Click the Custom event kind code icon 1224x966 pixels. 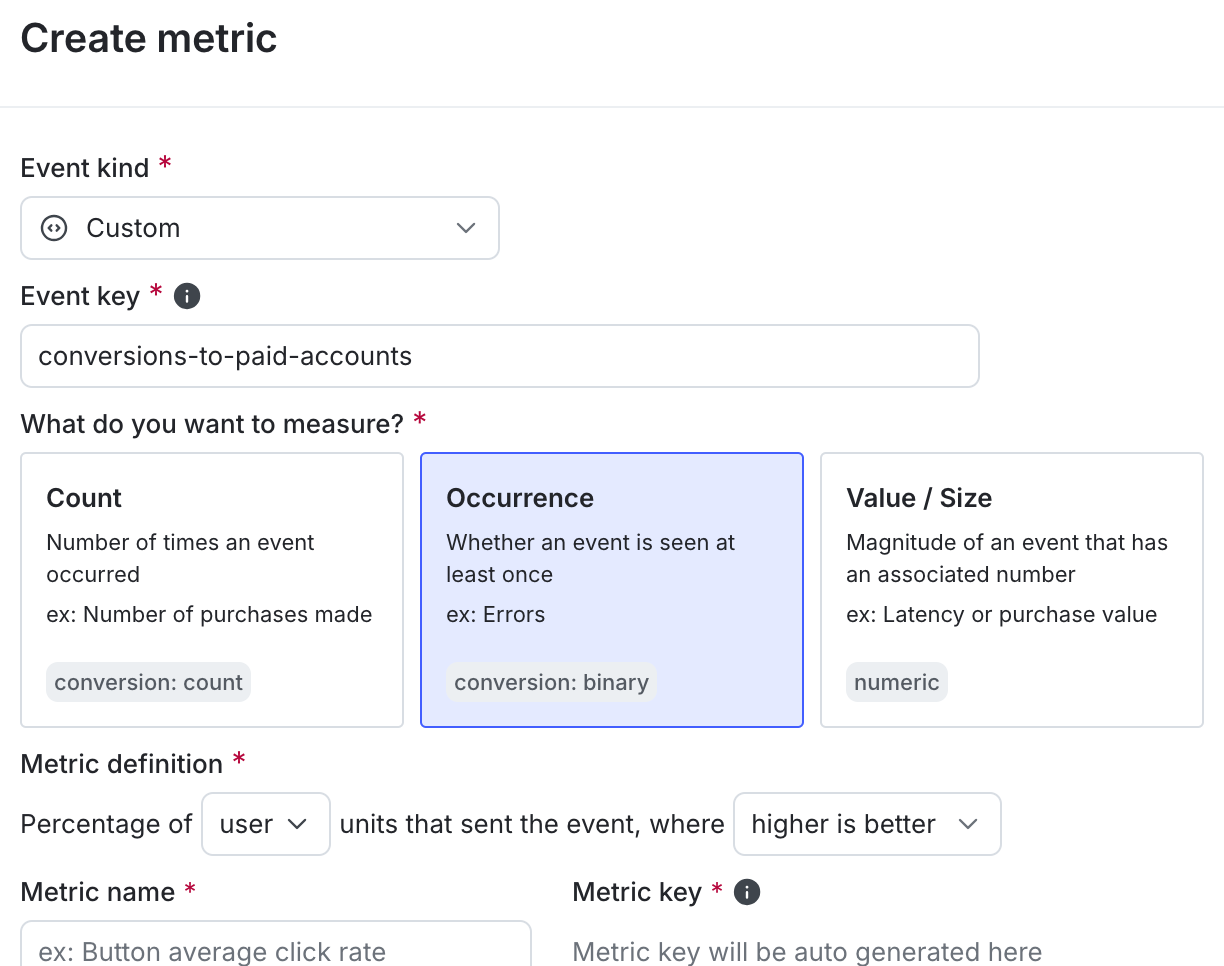point(52,228)
